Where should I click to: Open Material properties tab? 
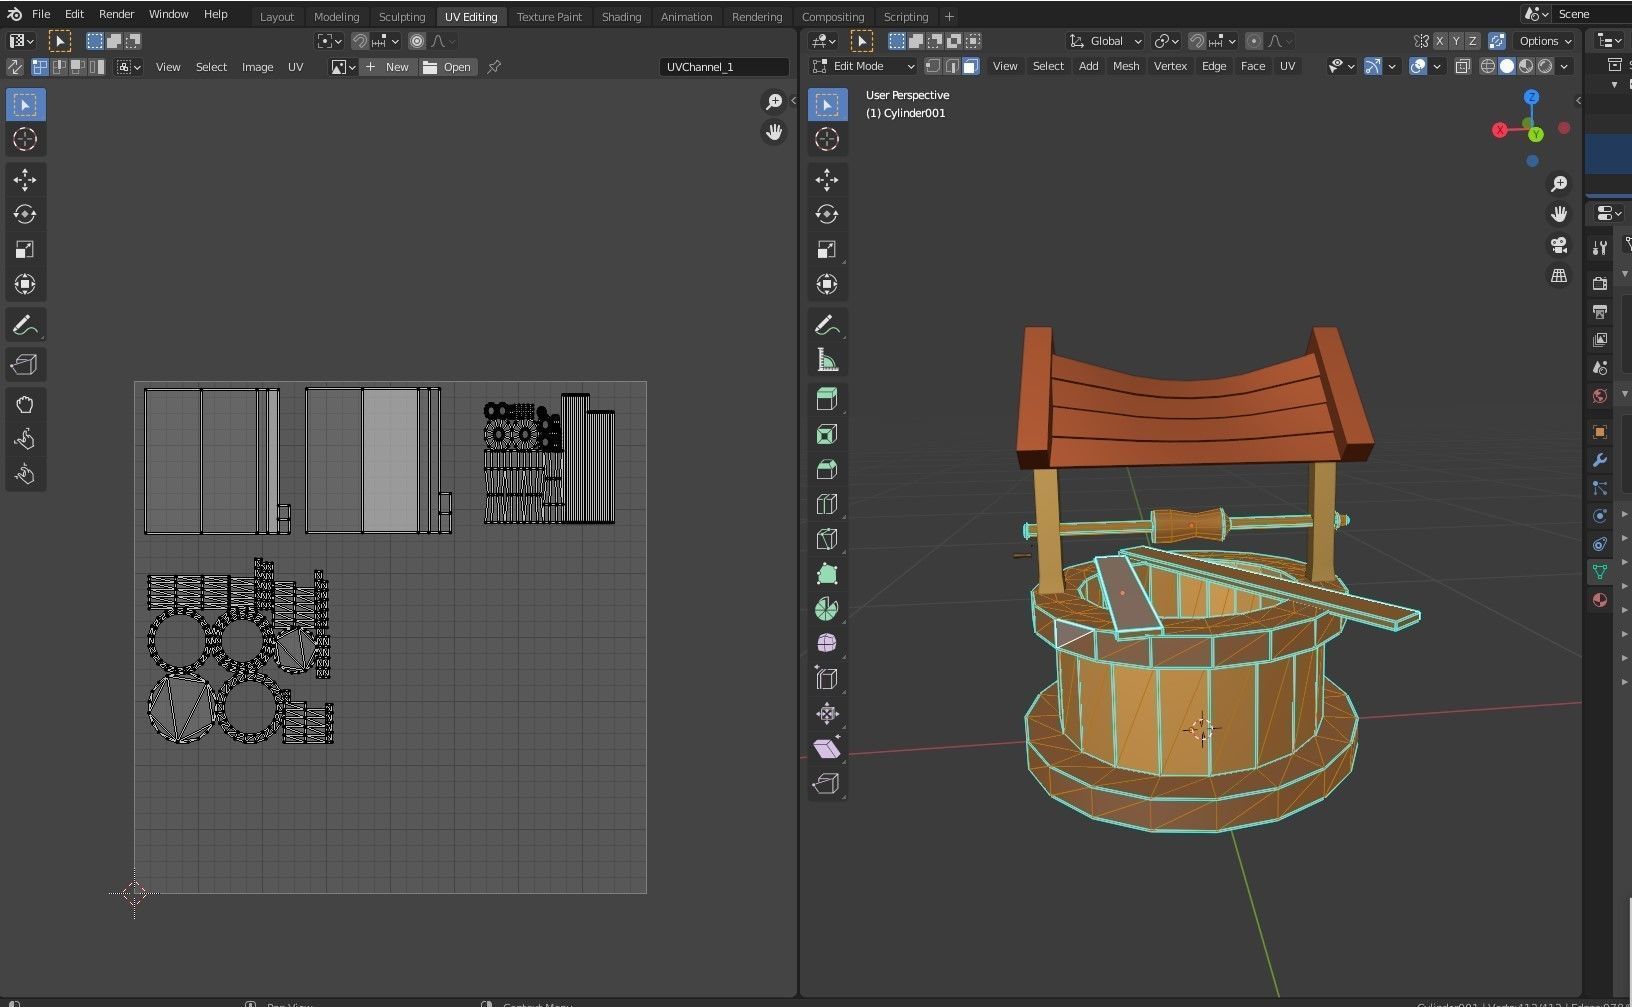point(1600,600)
